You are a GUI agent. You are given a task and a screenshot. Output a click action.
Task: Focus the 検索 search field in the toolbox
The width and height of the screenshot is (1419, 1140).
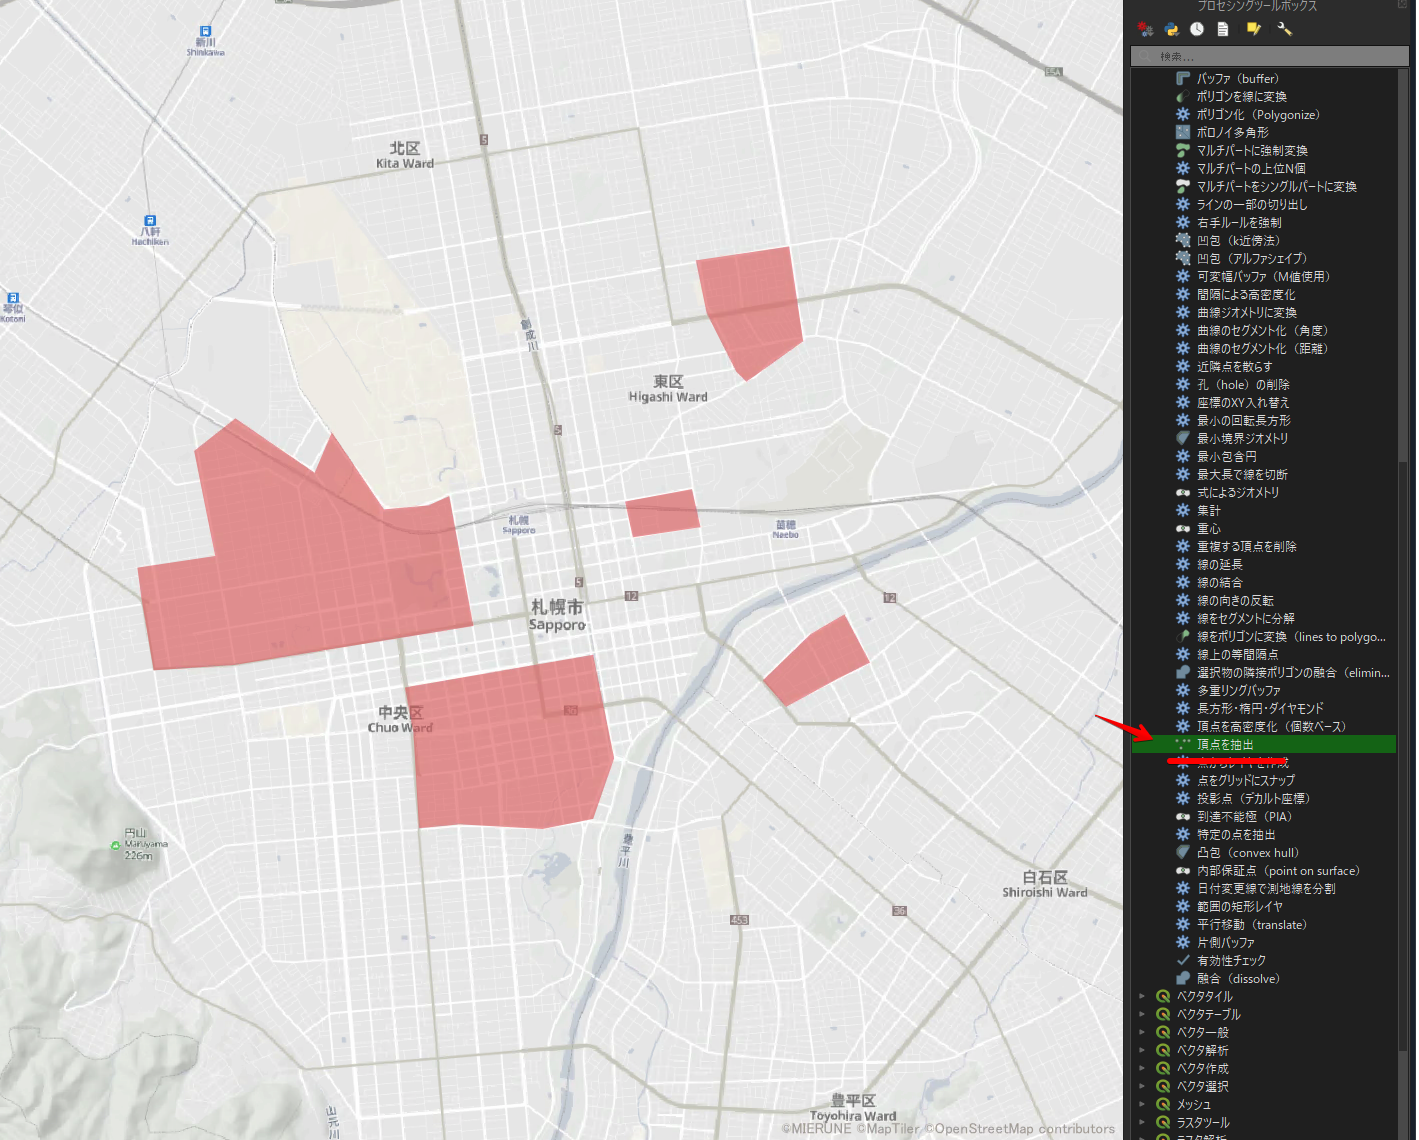[1269, 56]
